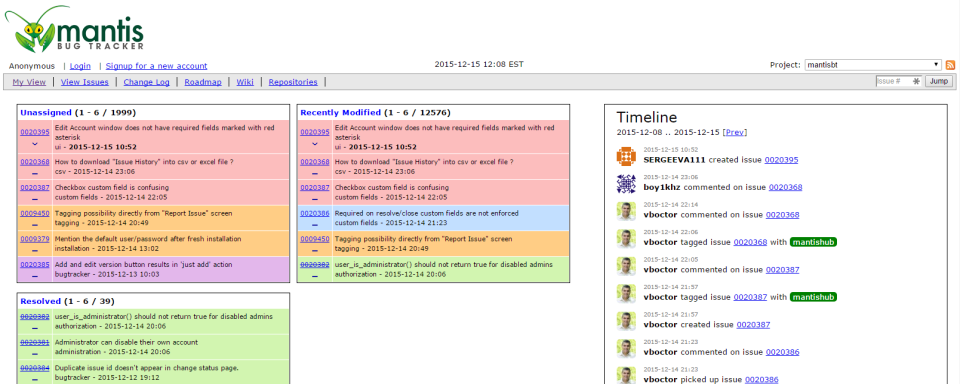Screen dimensions: 960x384
Task: Click priority arrow under 0020395 in Recently Modified
Action: pos(315,144)
